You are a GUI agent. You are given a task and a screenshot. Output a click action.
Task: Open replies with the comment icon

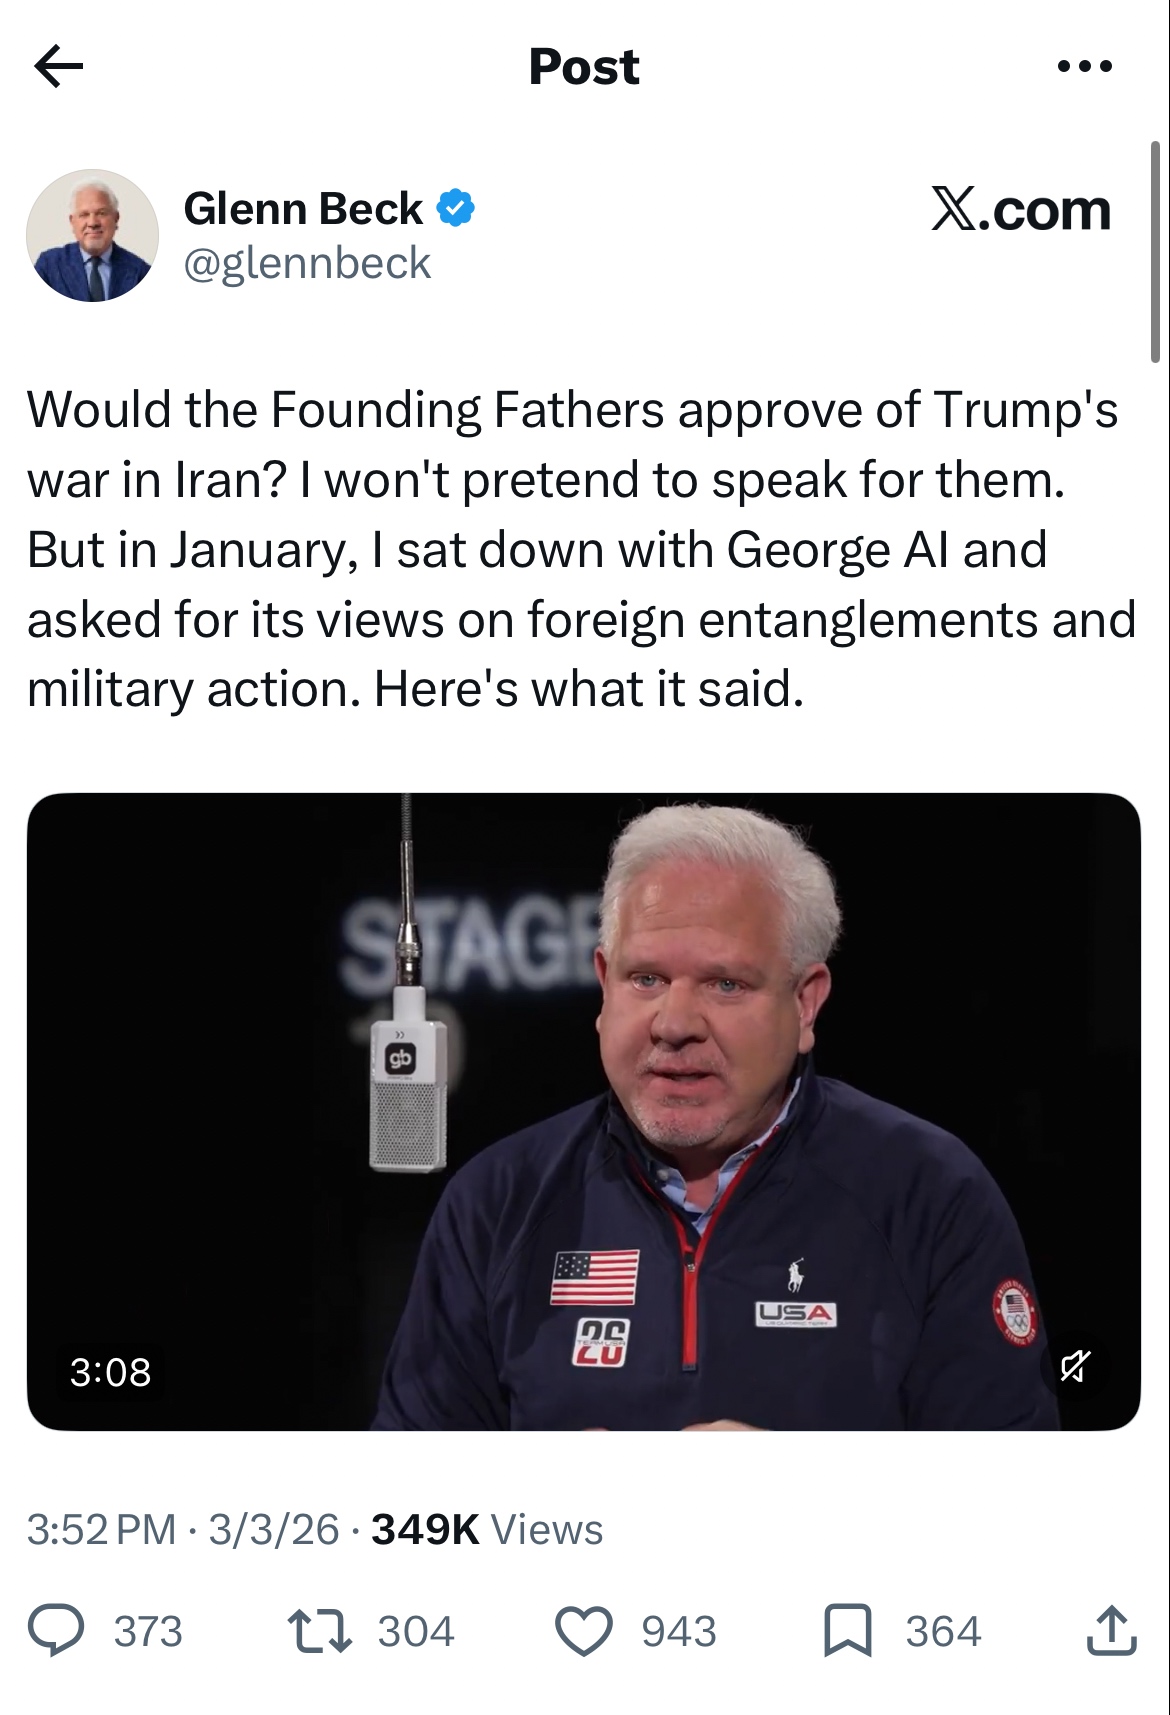[x=56, y=1631]
